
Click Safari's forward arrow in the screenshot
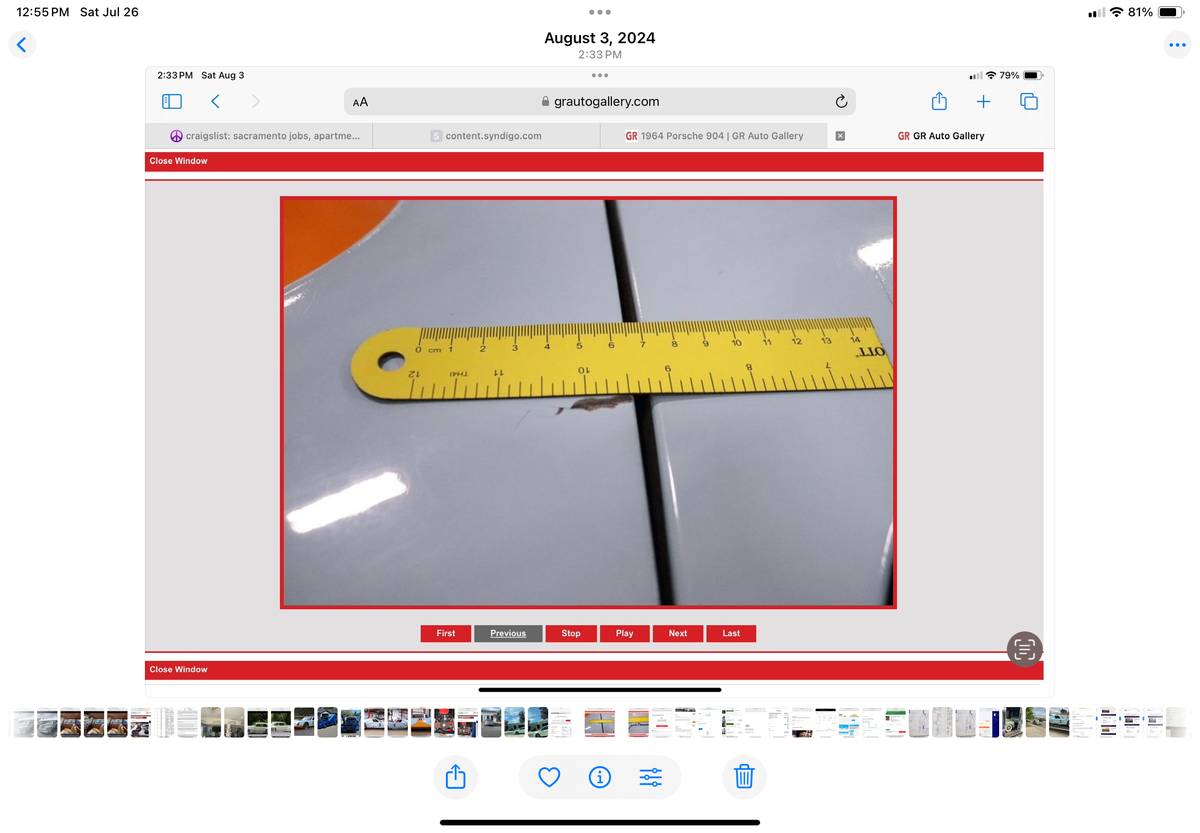click(255, 101)
